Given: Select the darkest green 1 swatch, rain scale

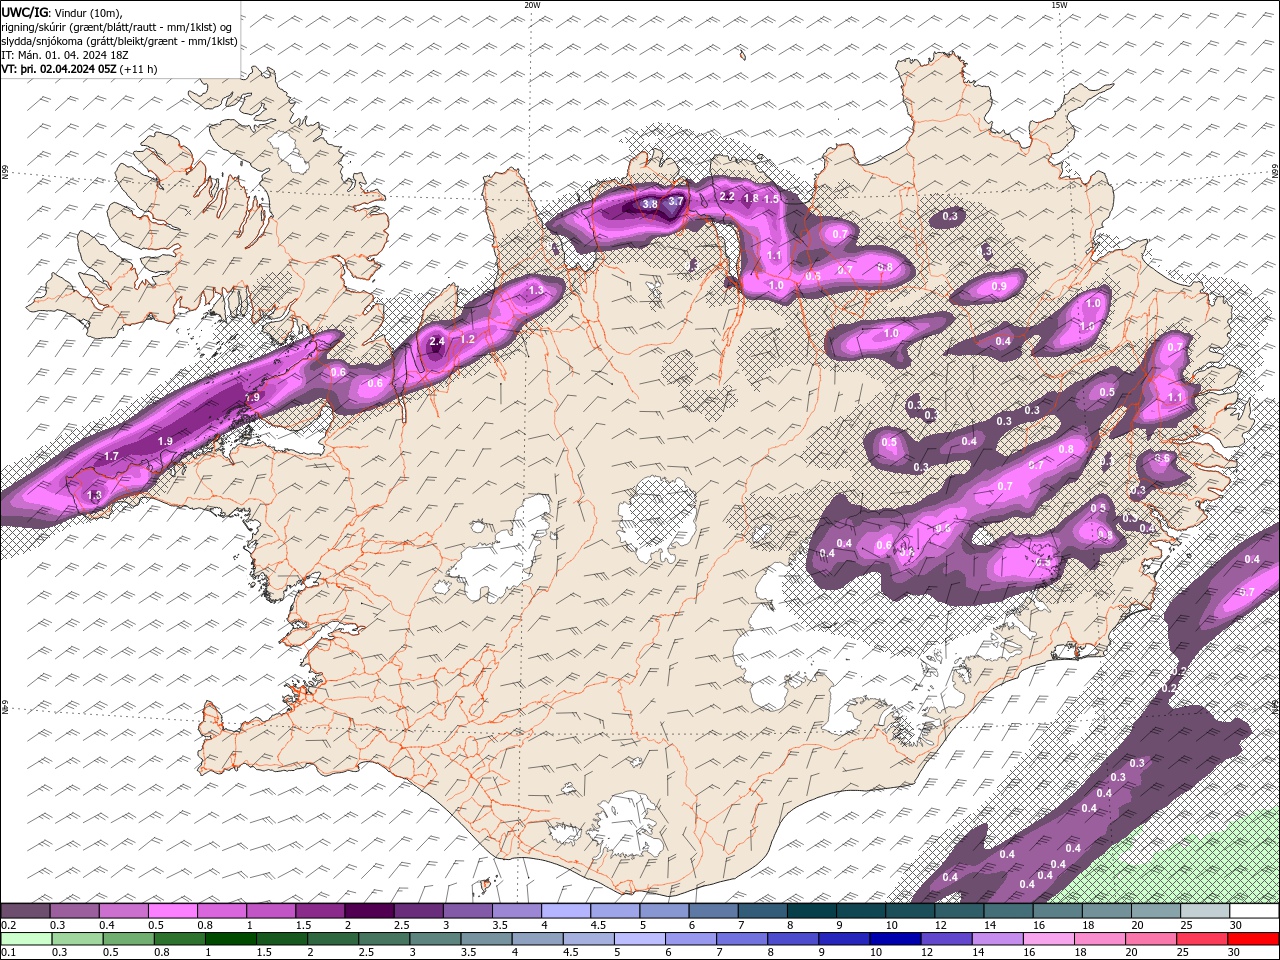Looking at the screenshot, I should coord(231,939).
